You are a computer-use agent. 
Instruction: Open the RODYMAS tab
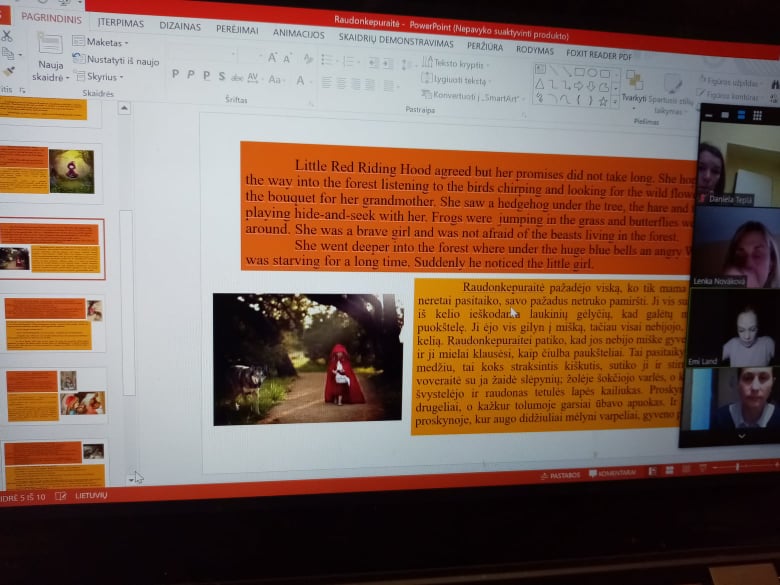(x=535, y=50)
